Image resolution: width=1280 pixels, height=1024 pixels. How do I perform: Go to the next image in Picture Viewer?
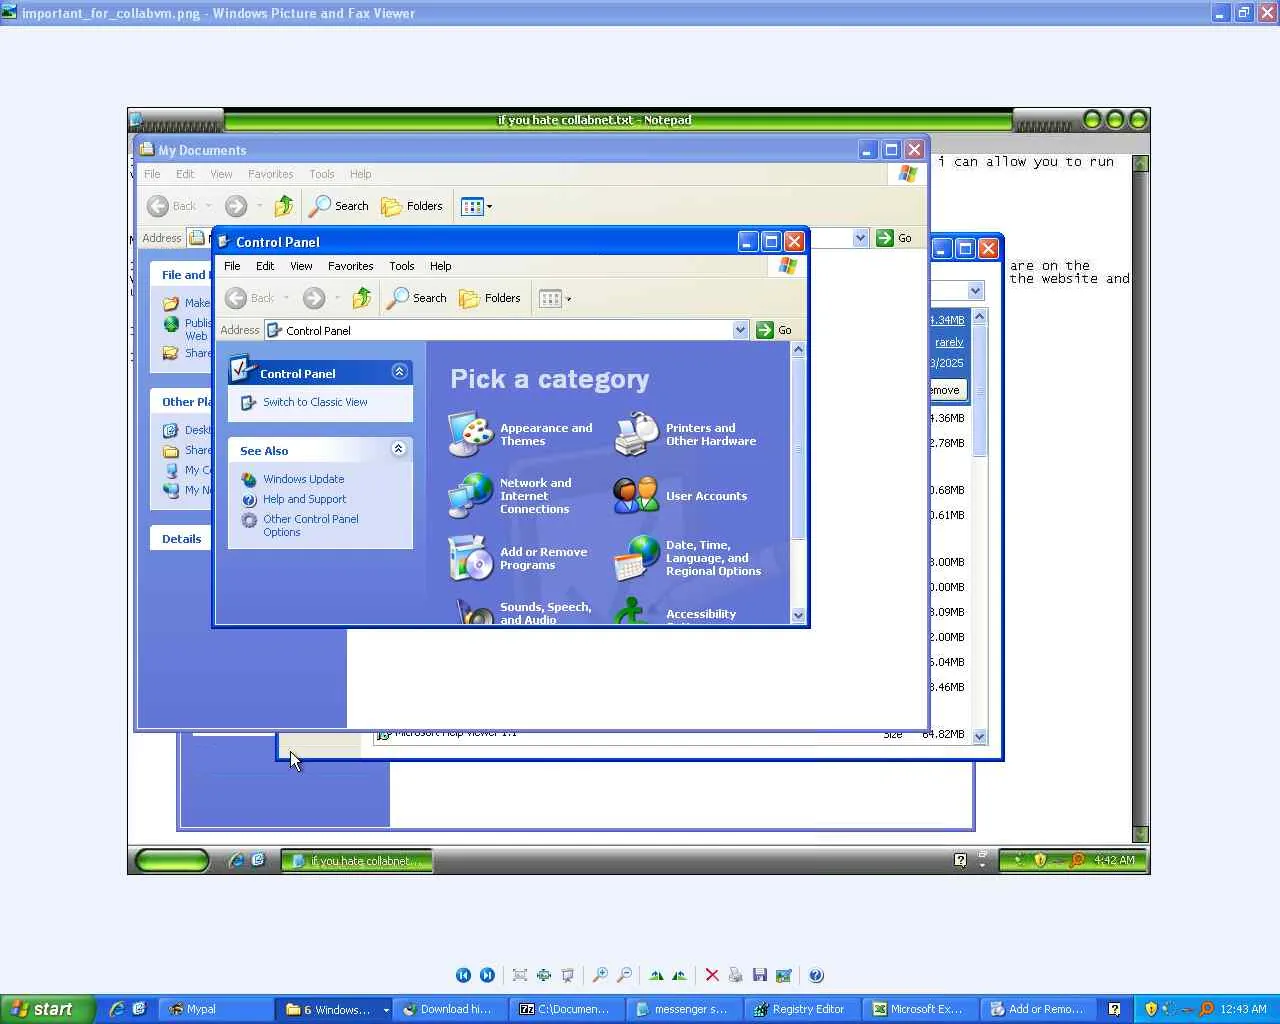pos(487,975)
